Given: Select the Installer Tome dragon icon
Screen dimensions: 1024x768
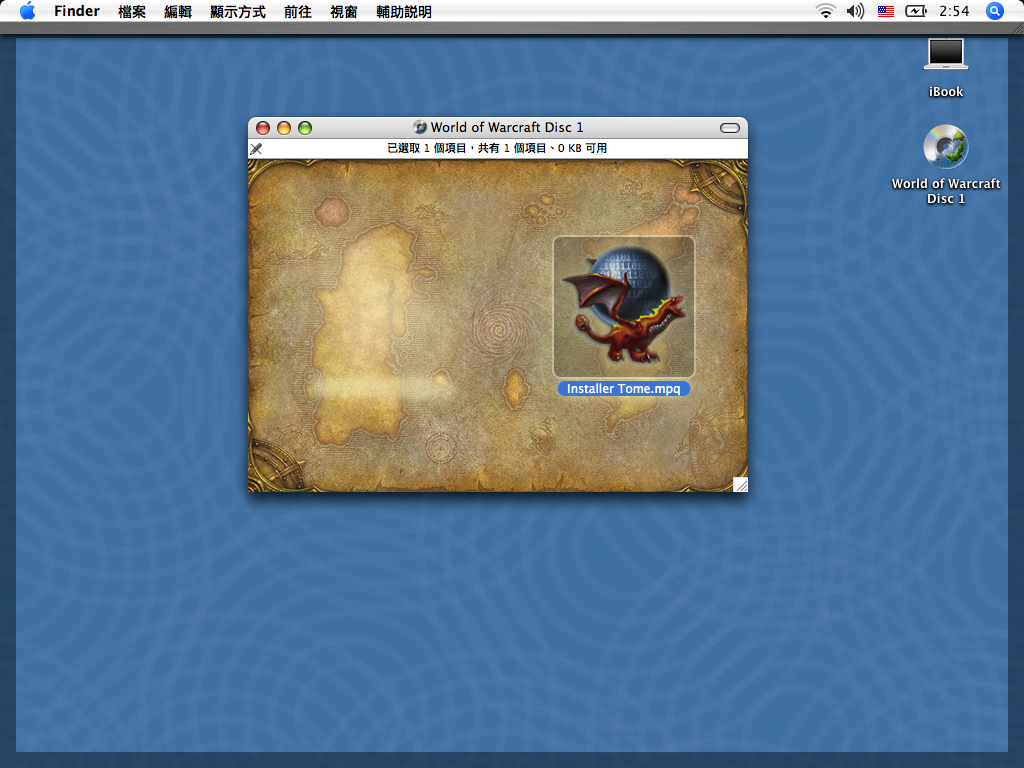Looking at the screenshot, I should click(624, 306).
